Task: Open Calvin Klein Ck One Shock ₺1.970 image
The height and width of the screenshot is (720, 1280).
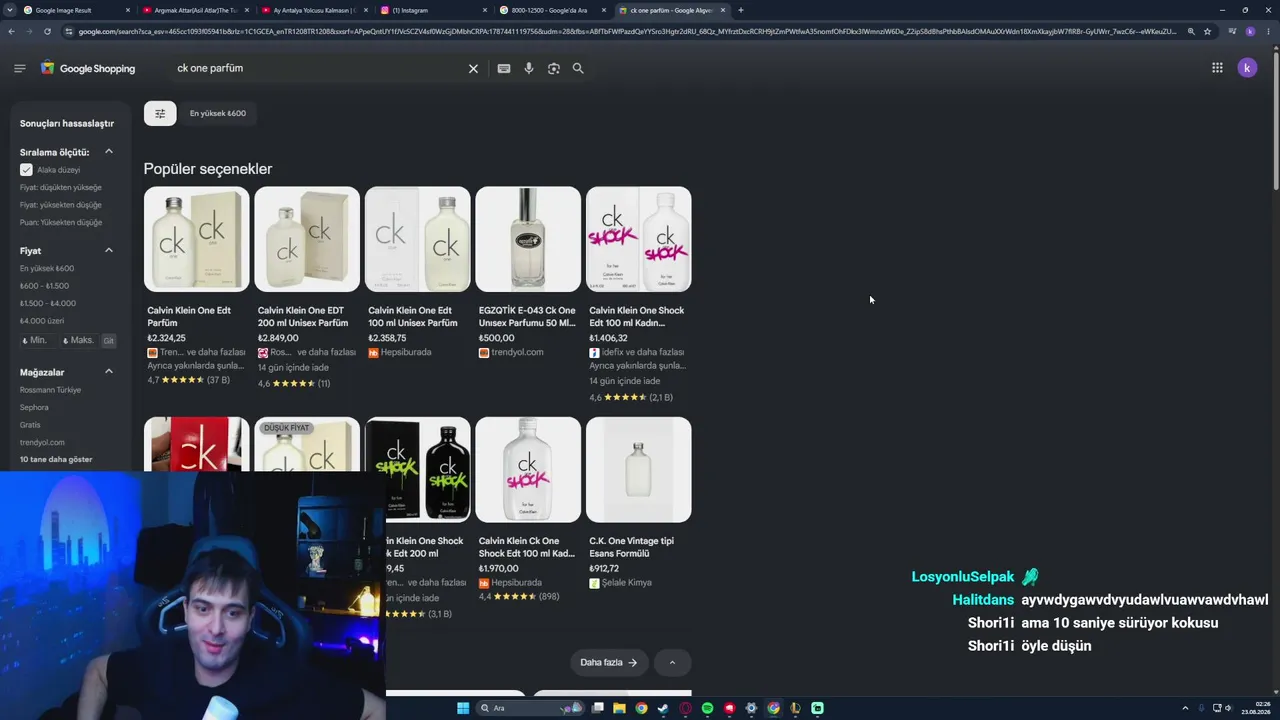Action: (x=528, y=470)
